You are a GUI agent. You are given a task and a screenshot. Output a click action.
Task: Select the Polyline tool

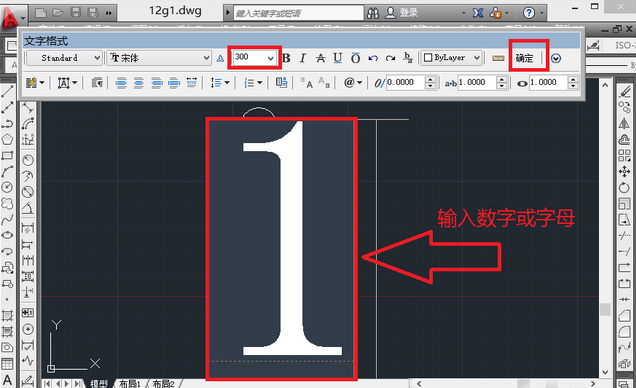click(7, 123)
